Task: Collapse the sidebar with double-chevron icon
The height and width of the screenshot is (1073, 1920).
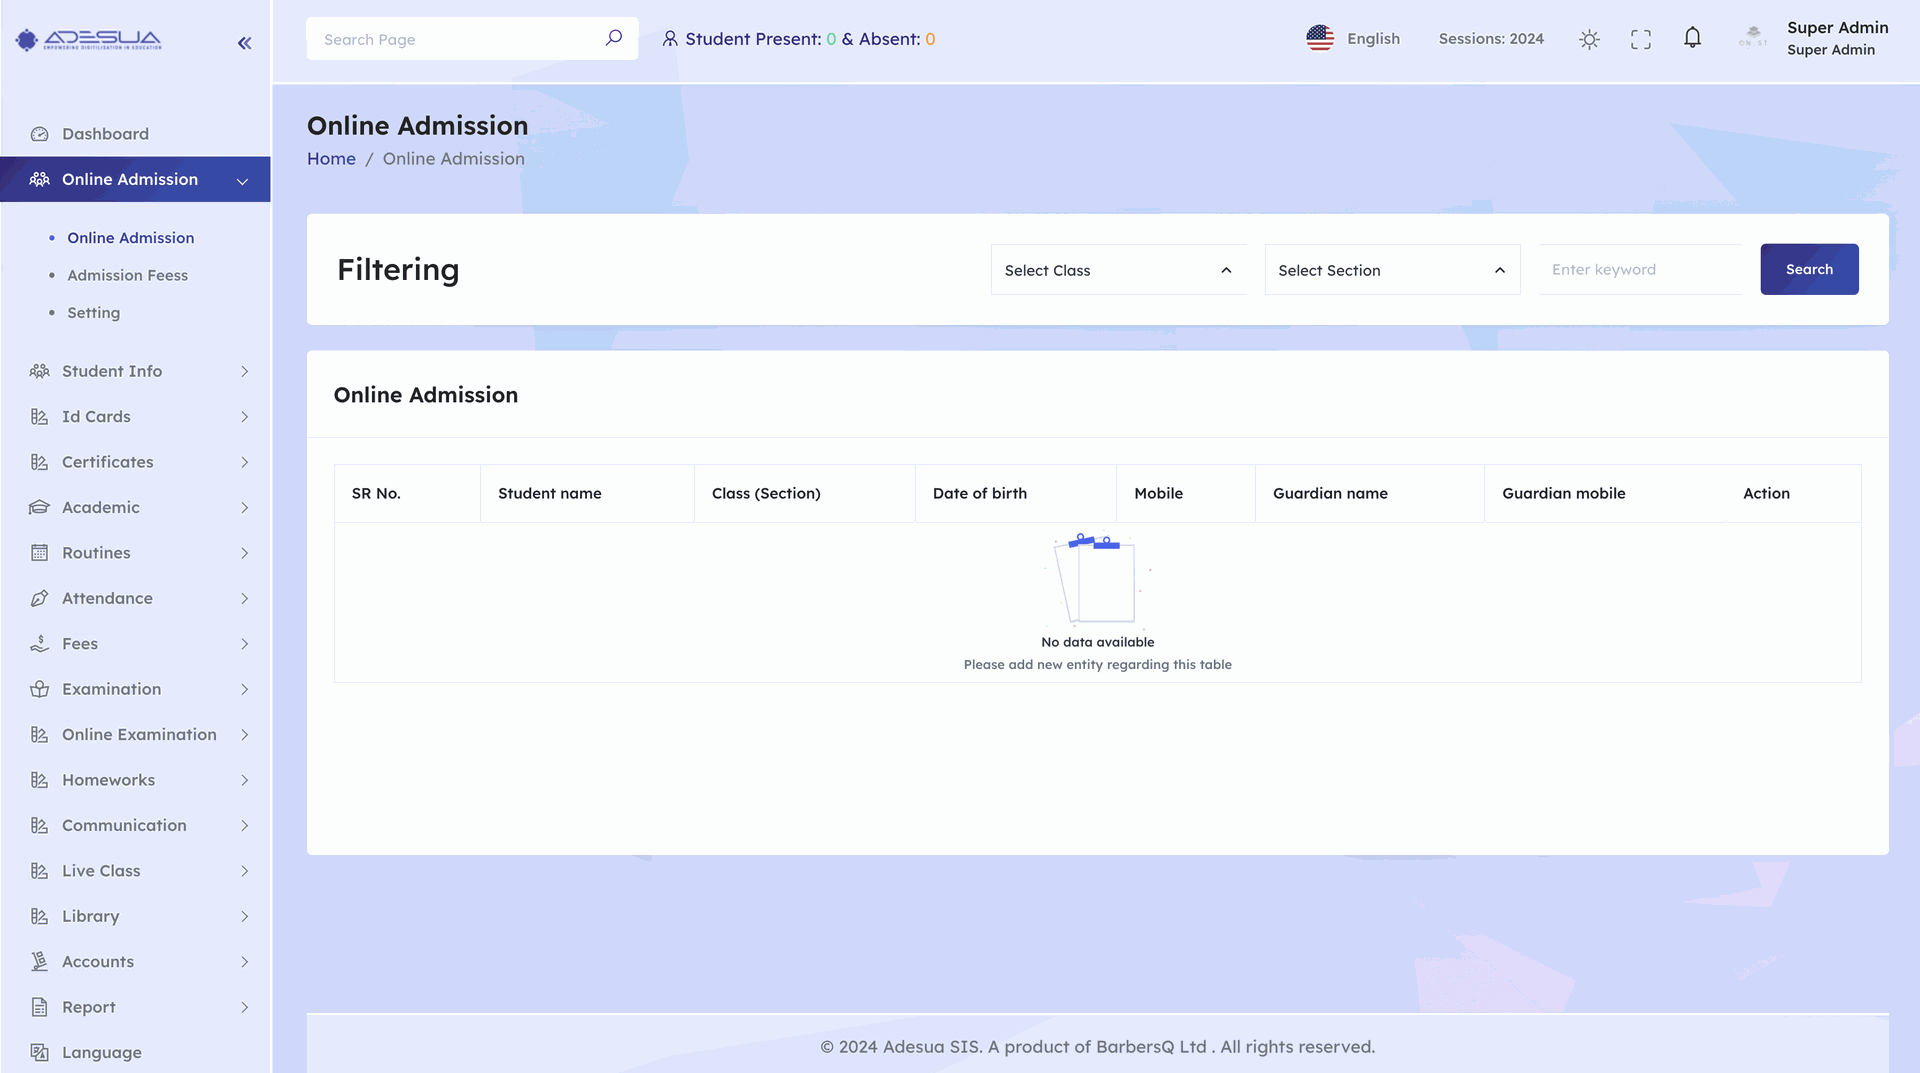Action: coord(244,42)
